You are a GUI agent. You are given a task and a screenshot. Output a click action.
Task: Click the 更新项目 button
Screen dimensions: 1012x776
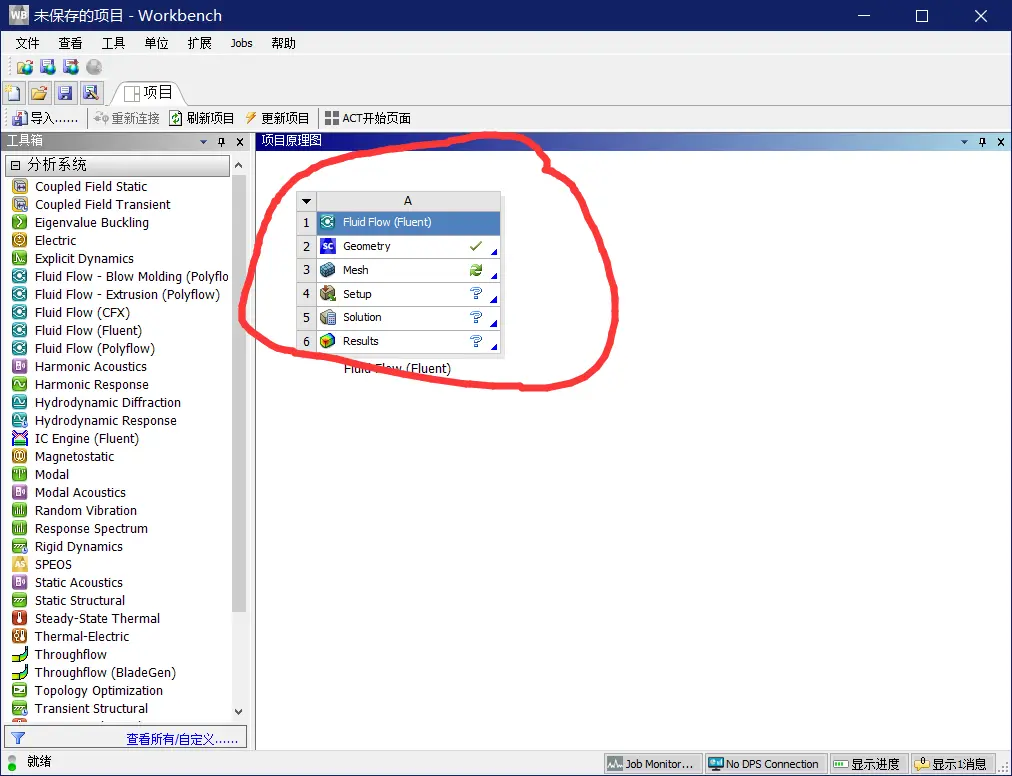tap(277, 118)
